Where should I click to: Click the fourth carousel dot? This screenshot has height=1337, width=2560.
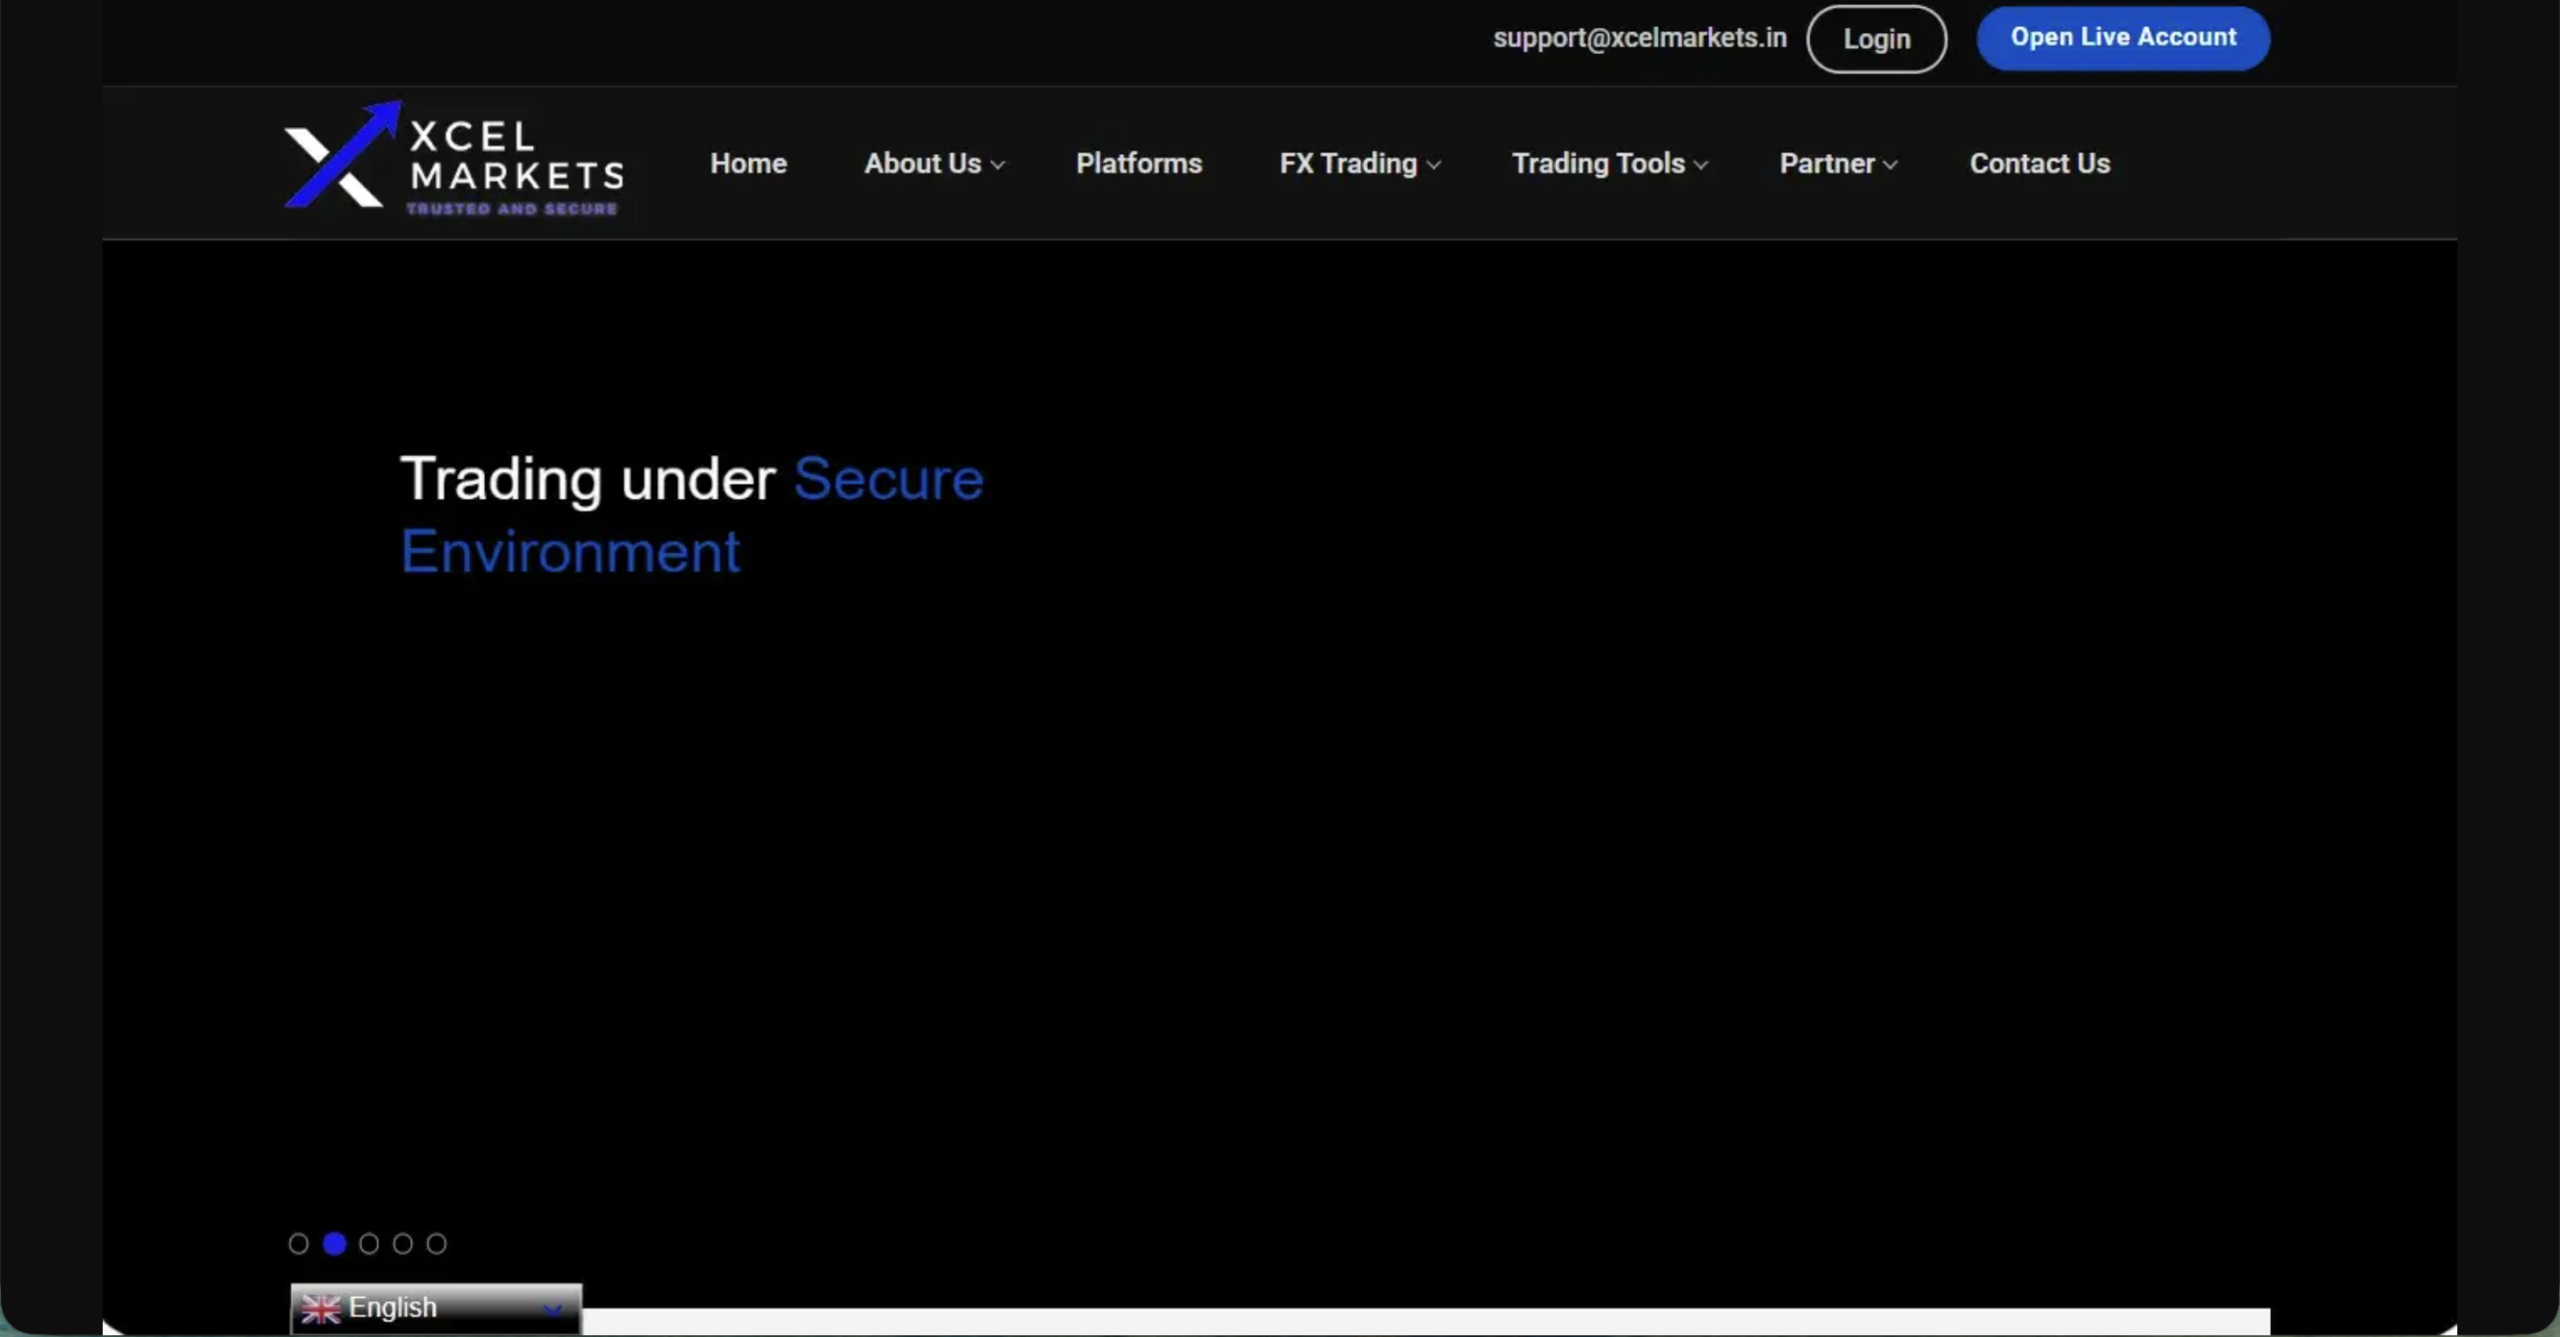pyautogui.click(x=402, y=1243)
